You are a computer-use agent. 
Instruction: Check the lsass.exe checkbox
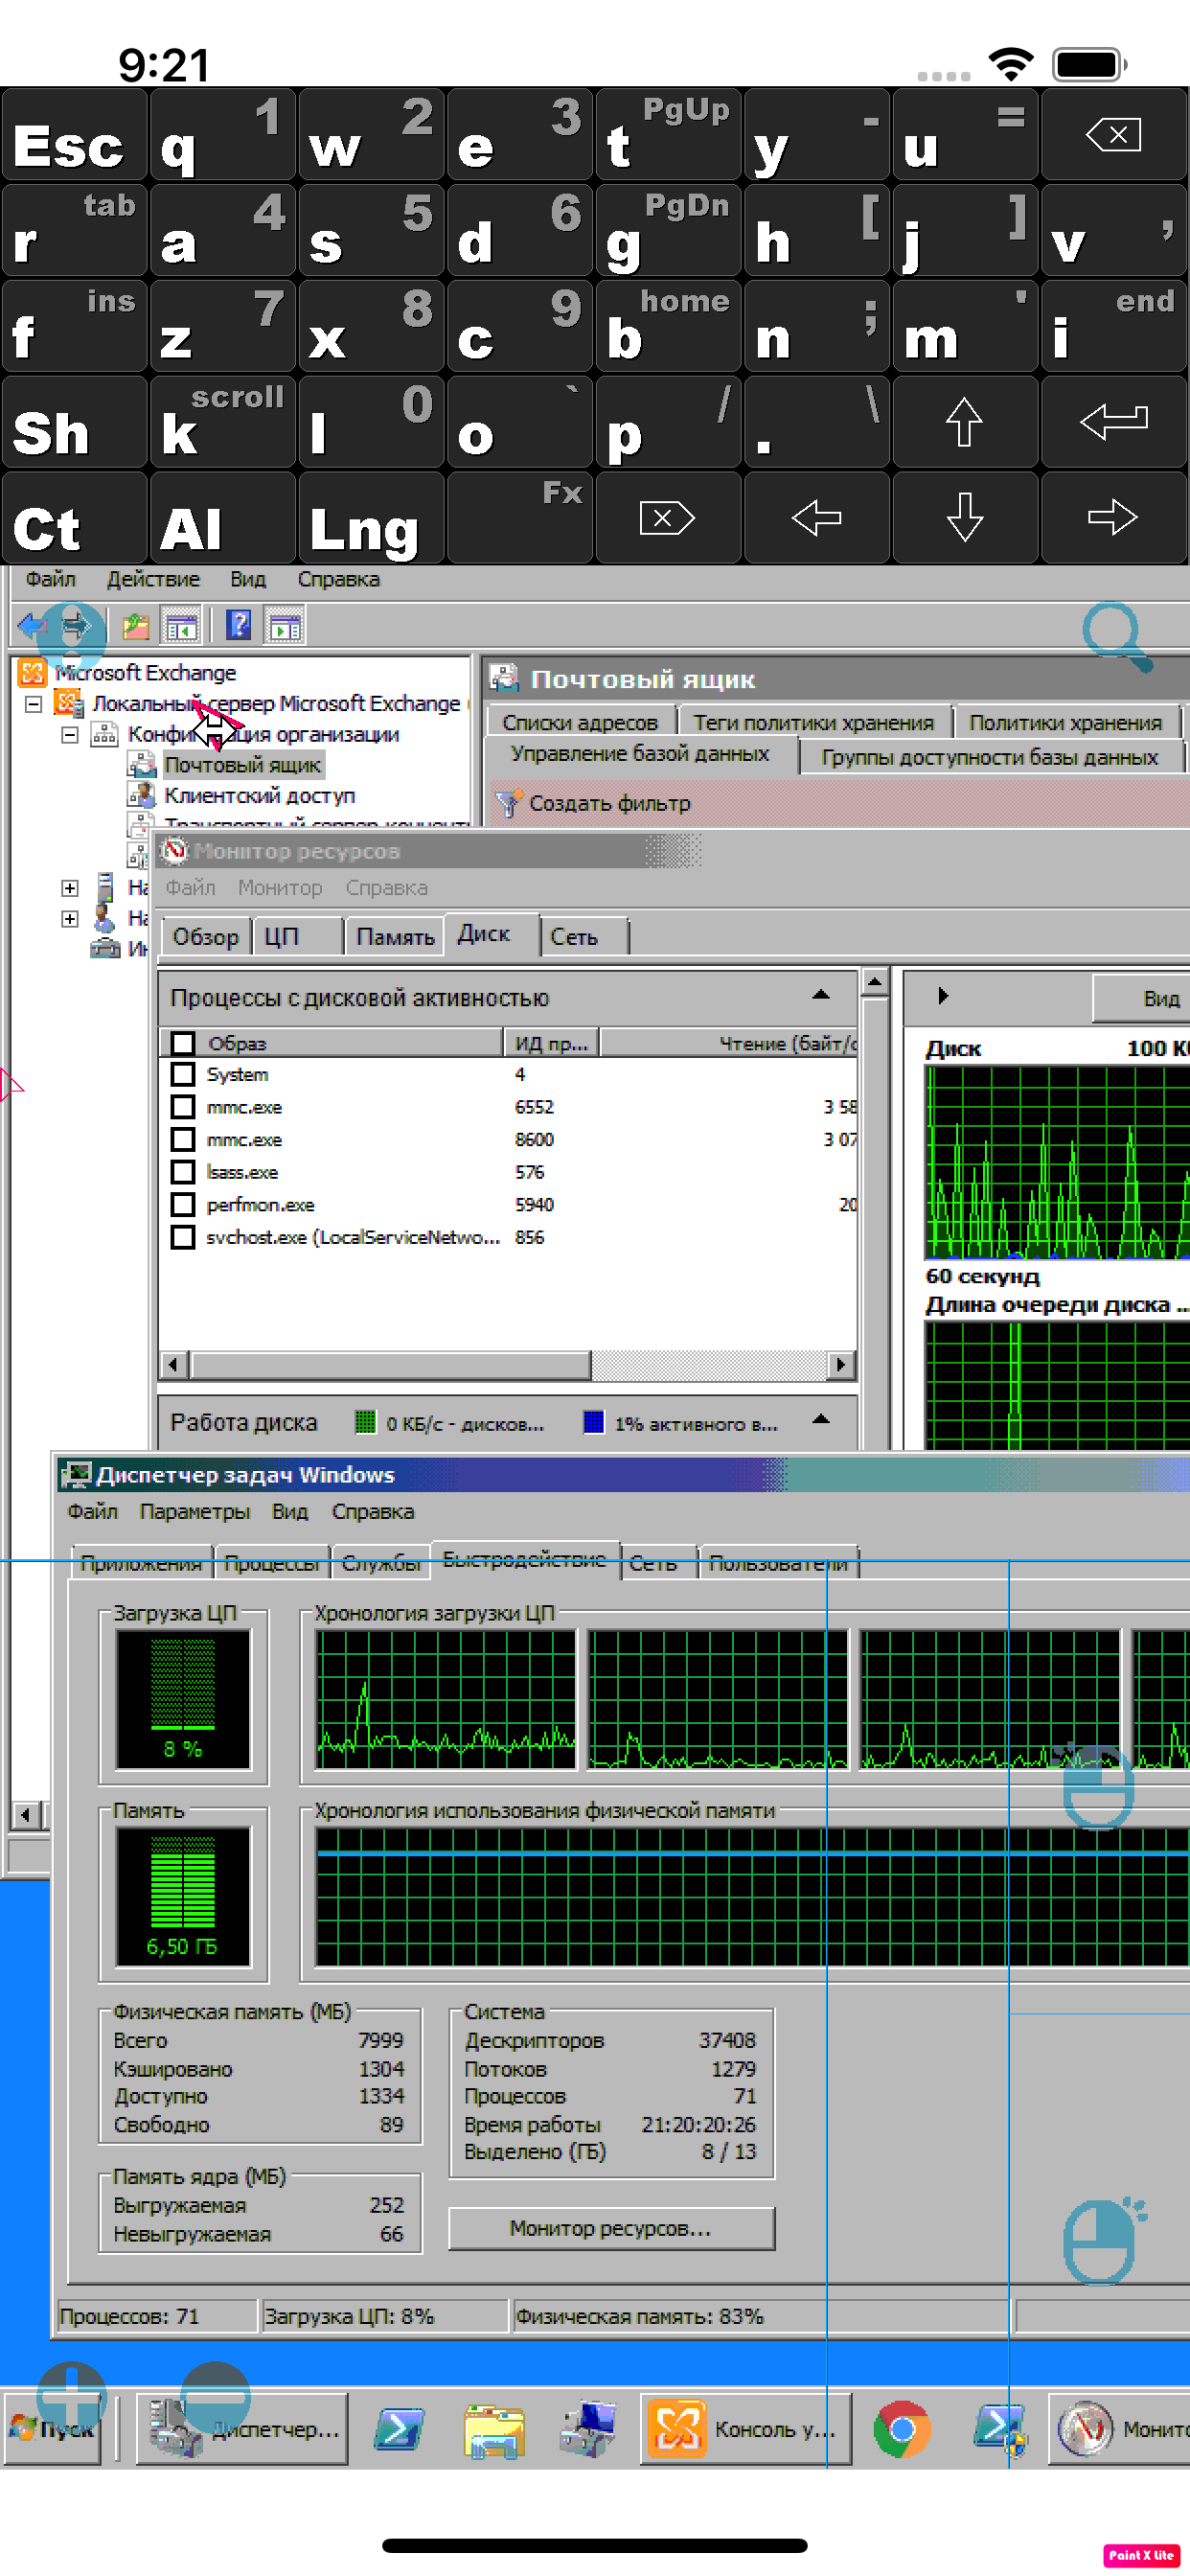pyautogui.click(x=182, y=1172)
